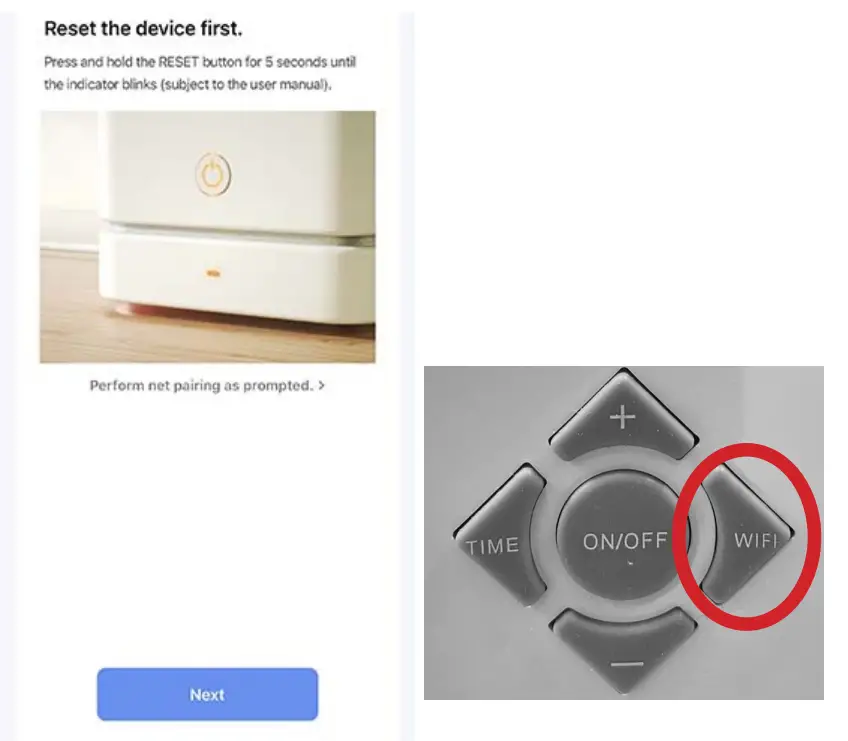Screen dimensions: 848x741
Task: Click the orange indicator light on the device
Action: coord(214,274)
